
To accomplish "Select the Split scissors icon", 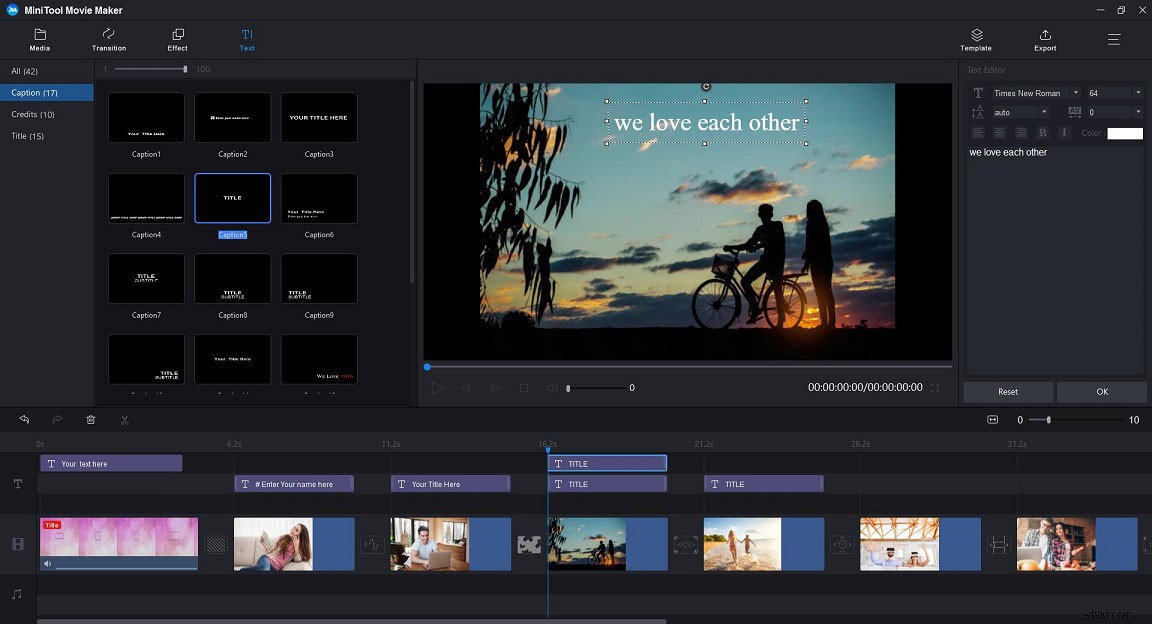I will pos(124,419).
